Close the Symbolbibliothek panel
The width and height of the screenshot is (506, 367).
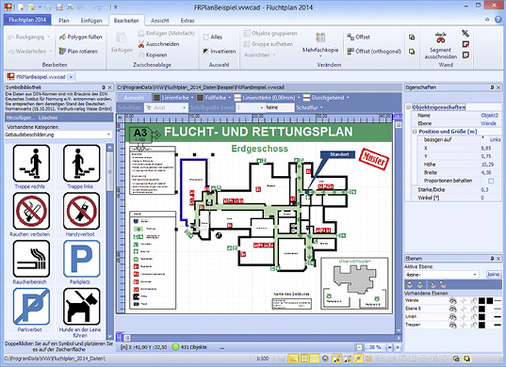click(110, 87)
